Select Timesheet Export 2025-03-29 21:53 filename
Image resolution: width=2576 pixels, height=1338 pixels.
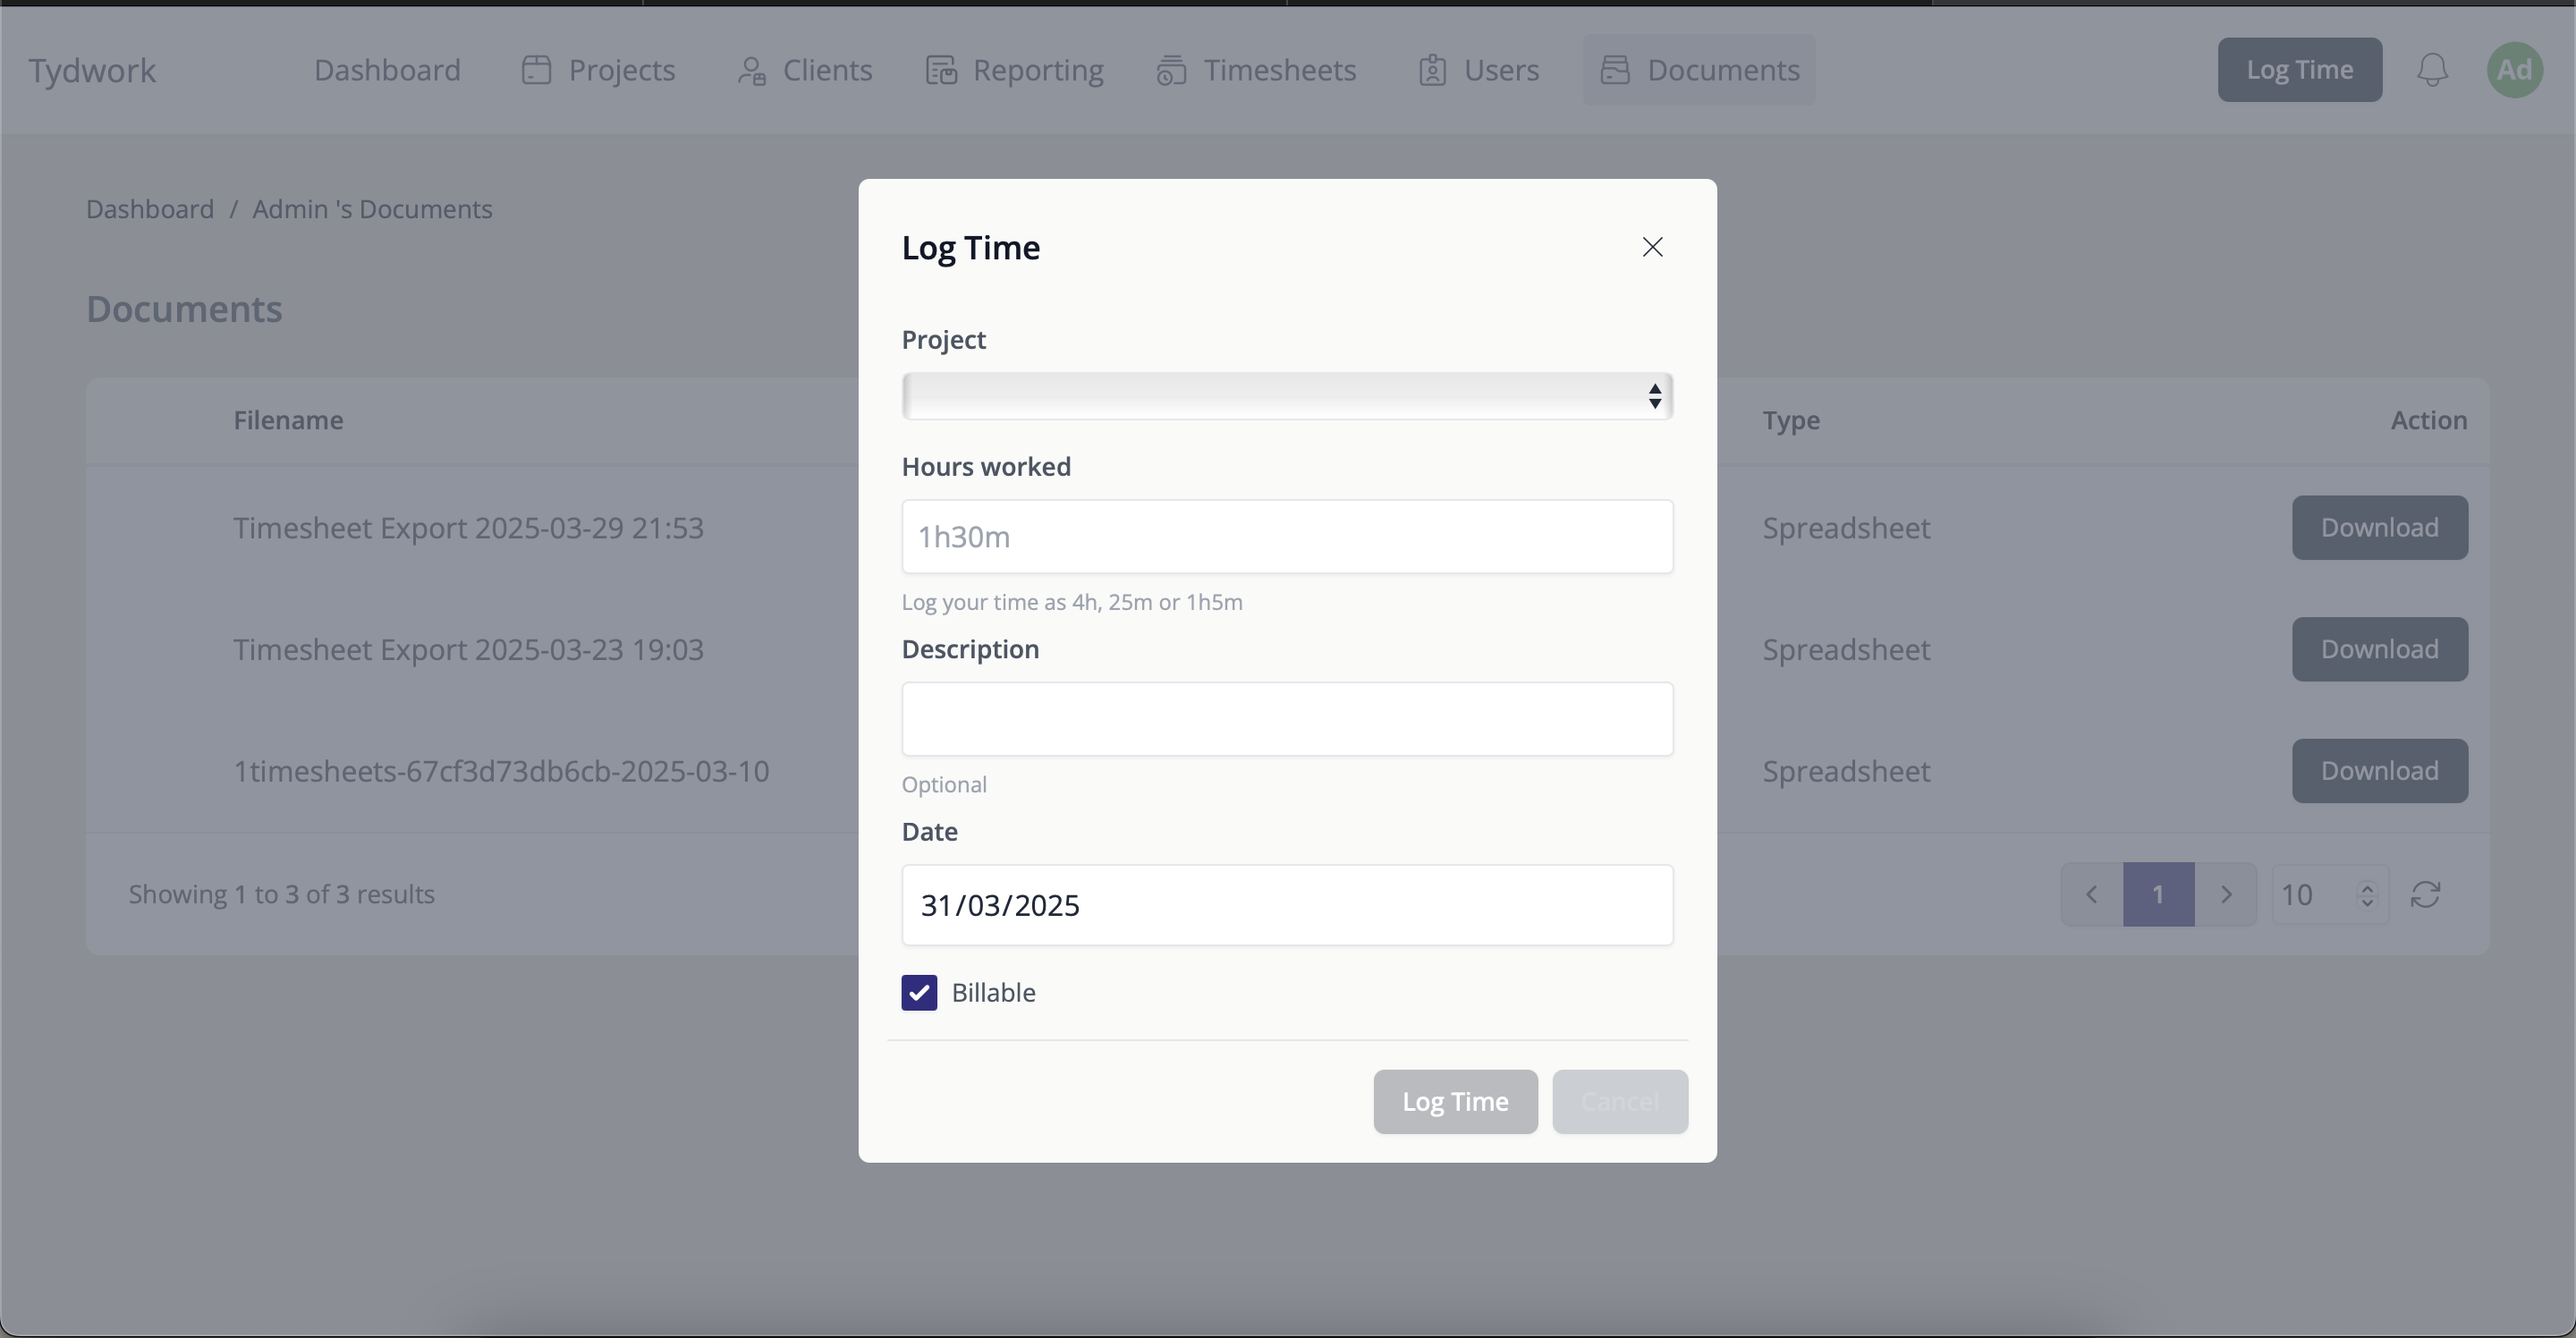tap(468, 528)
